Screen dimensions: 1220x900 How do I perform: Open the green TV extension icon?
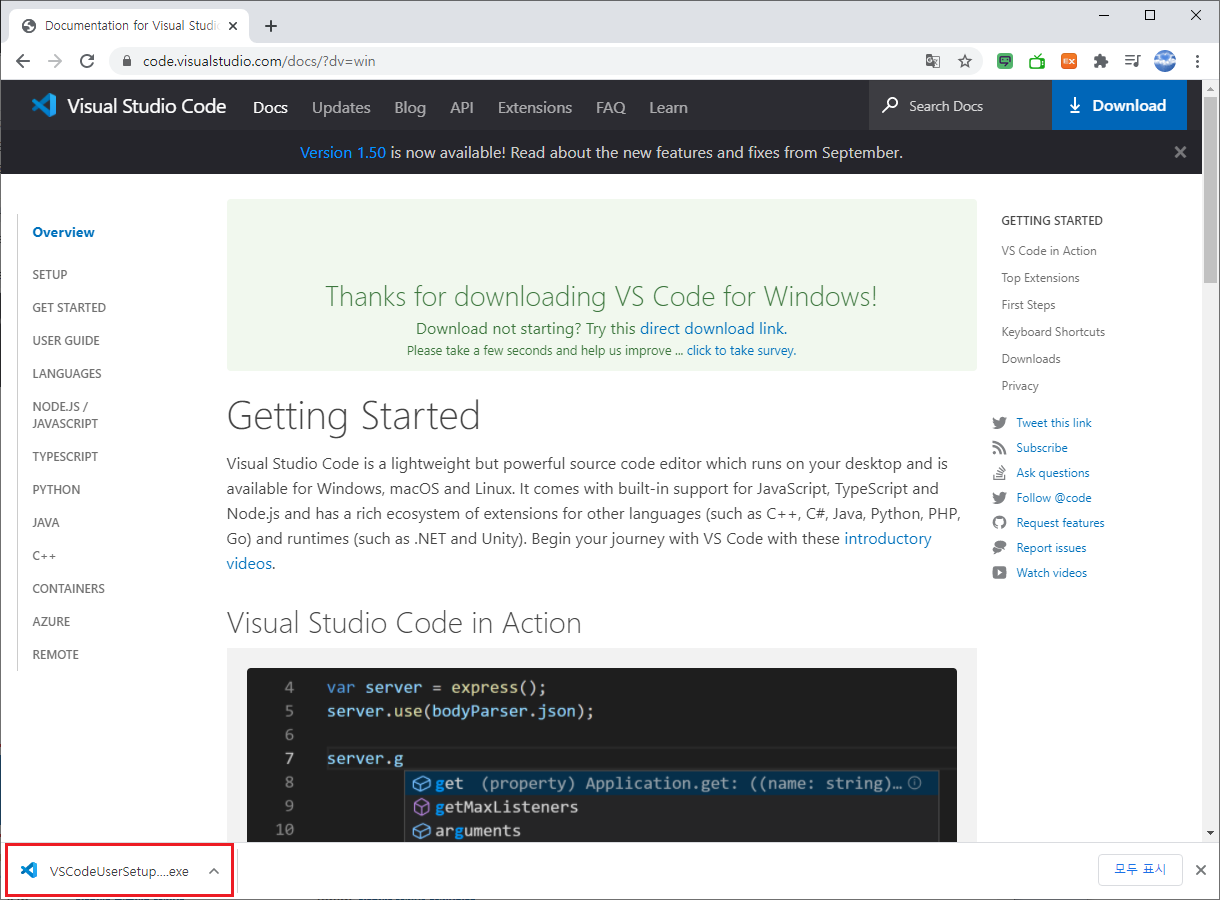coord(1037,61)
